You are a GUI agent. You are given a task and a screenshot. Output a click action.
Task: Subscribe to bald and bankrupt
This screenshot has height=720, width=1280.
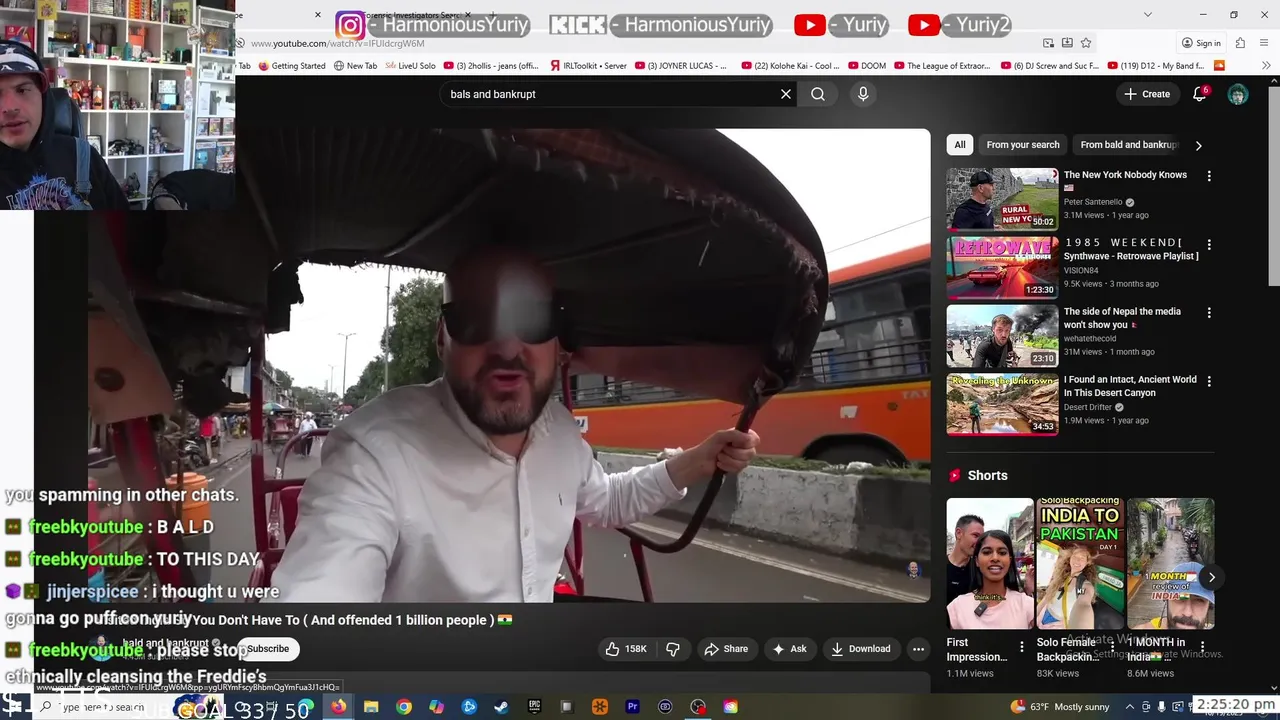[x=267, y=649]
